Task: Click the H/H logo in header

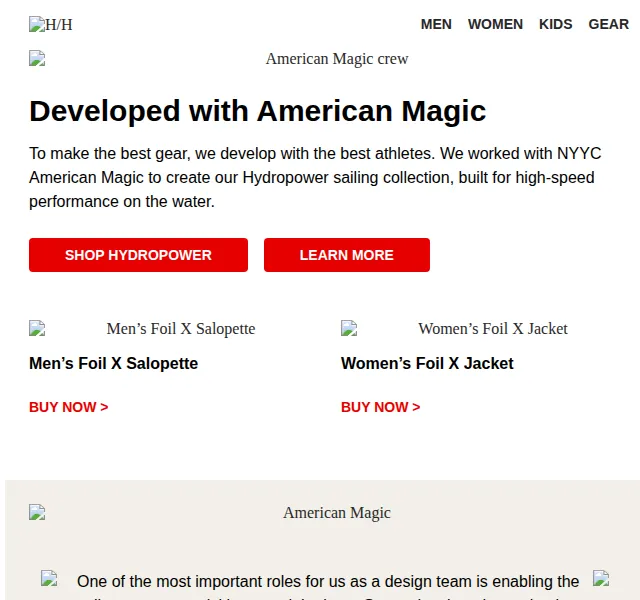Action: coord(51,24)
